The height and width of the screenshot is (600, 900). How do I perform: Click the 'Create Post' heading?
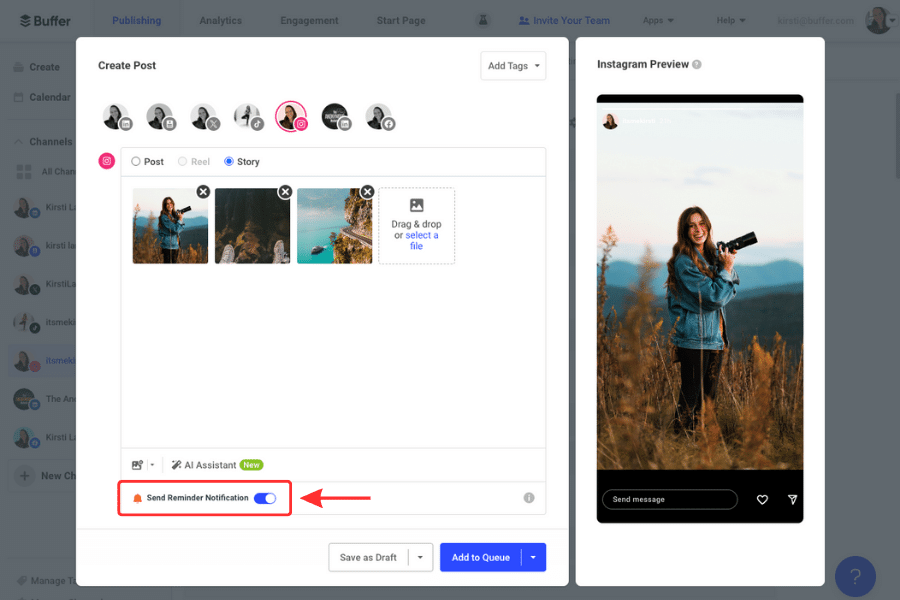tap(127, 65)
